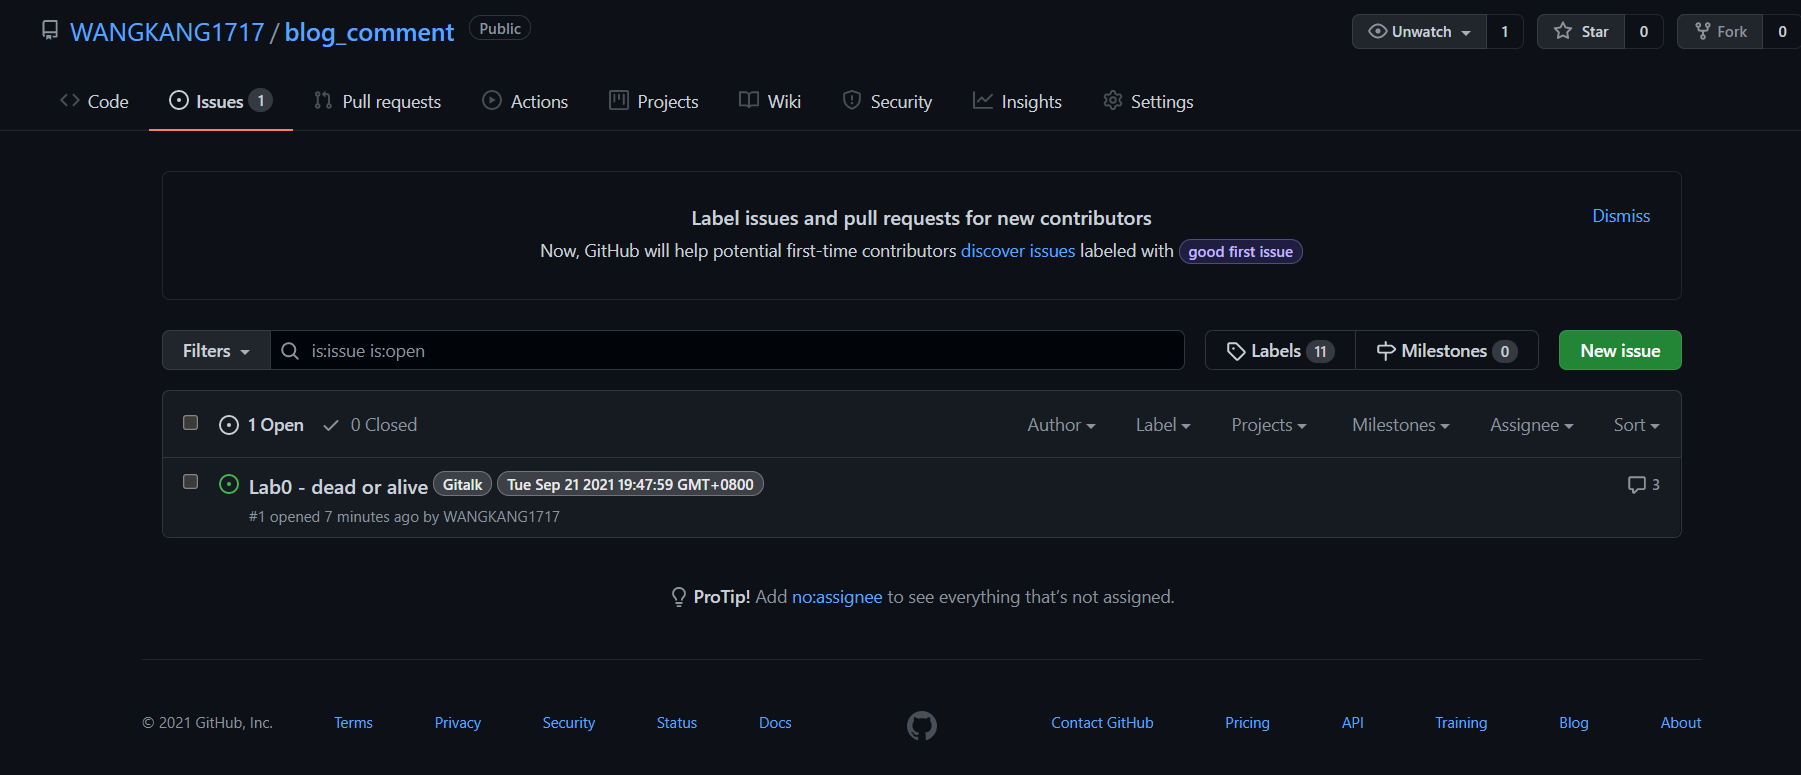Screen dimensions: 1801x775
Task: Click the repository icon beside WANGKANG1717
Action: (x=50, y=30)
